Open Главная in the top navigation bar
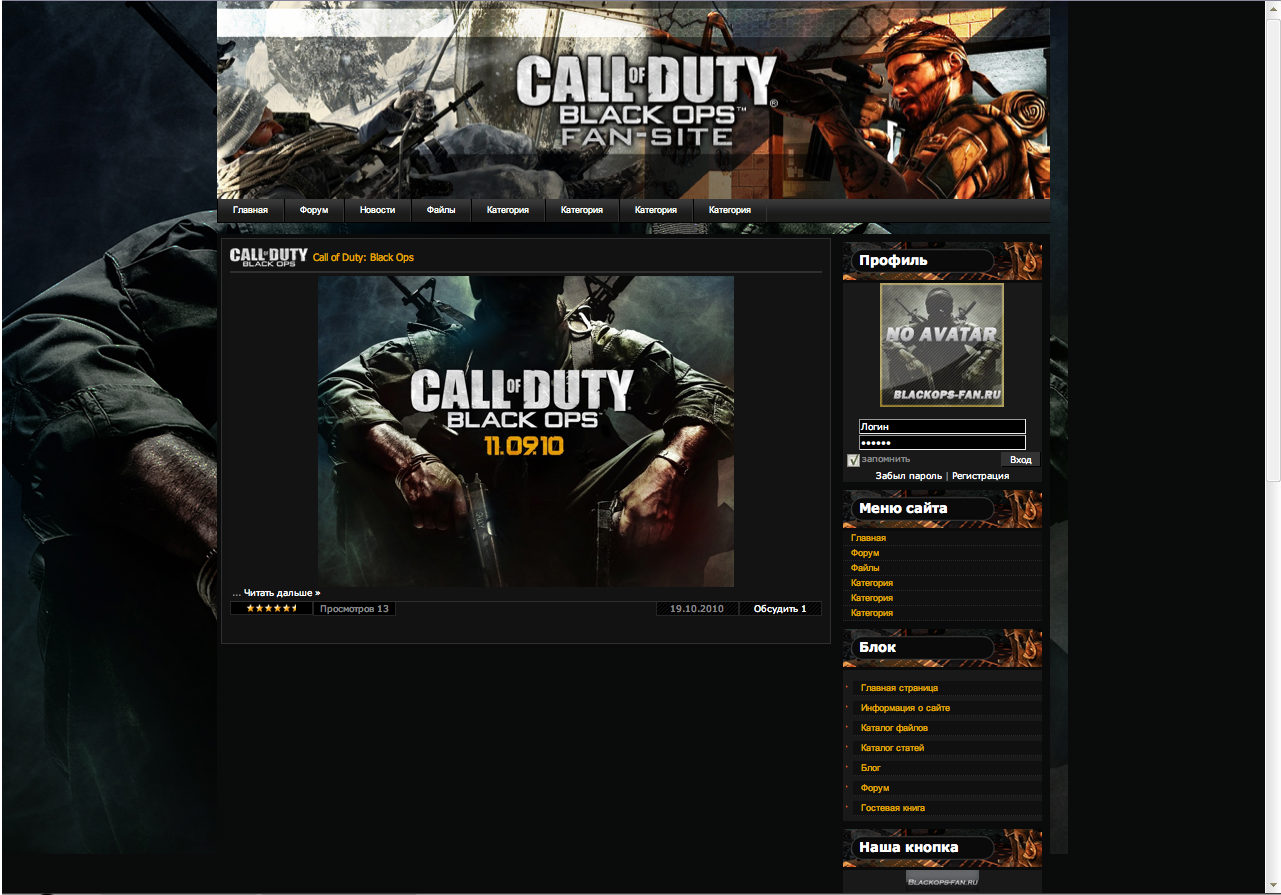 point(251,210)
